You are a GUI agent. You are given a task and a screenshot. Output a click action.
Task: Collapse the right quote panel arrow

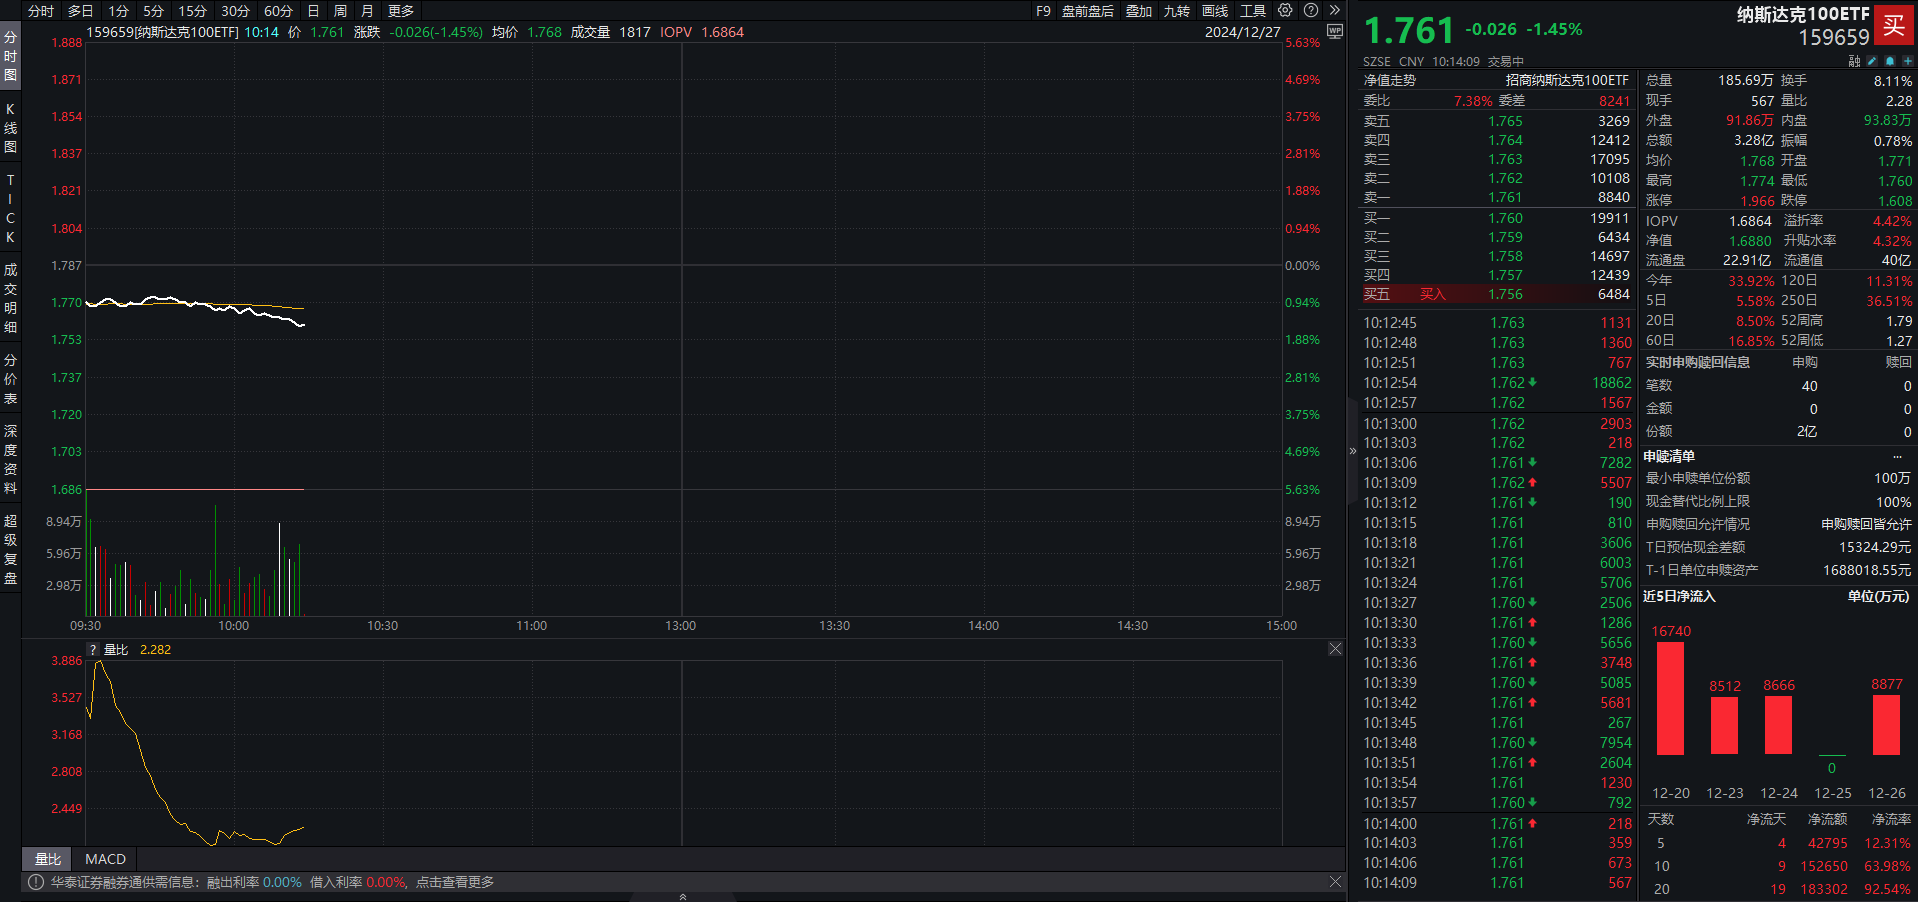1353,451
